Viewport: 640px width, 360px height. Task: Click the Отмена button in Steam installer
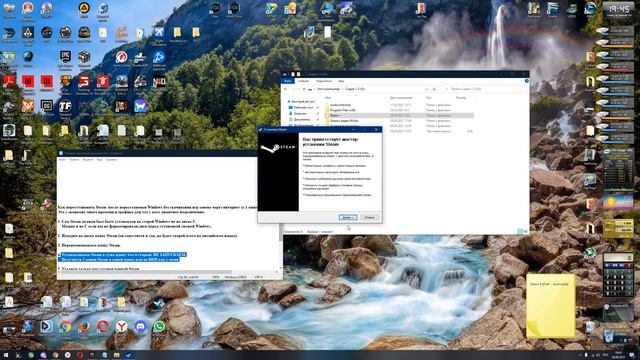click(x=369, y=218)
